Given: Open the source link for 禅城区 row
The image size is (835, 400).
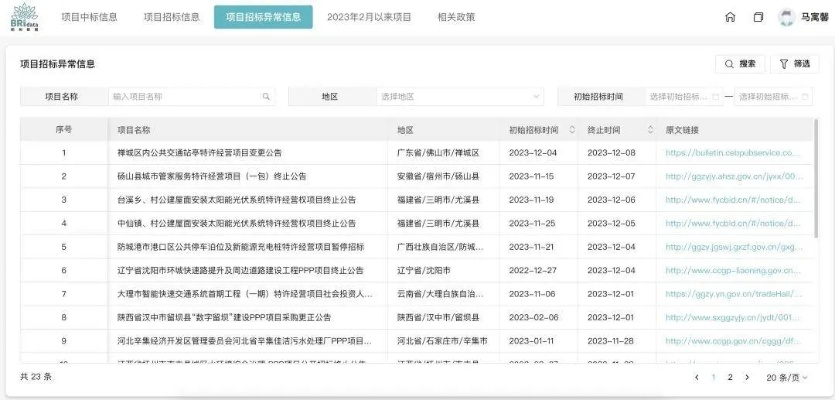Looking at the screenshot, I should (x=733, y=153).
